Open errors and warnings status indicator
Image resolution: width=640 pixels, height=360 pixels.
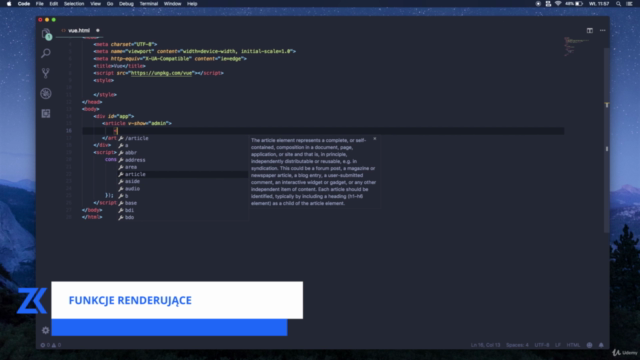coord(51,345)
